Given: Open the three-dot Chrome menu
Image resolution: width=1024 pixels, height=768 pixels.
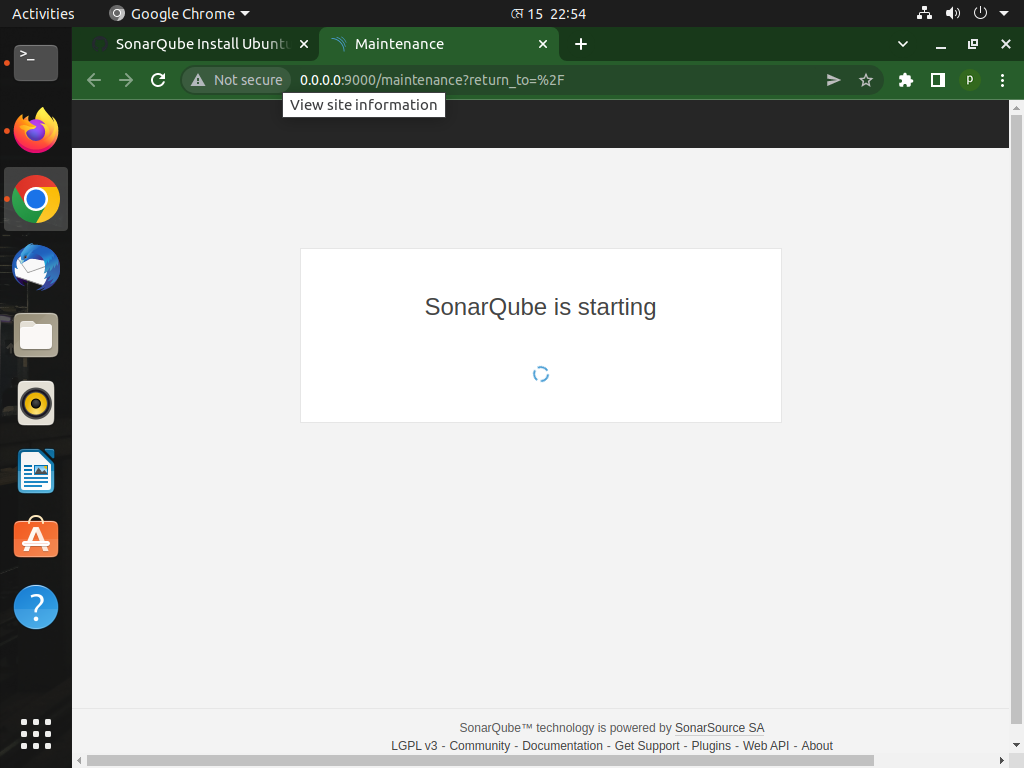Looking at the screenshot, I should click(1003, 80).
